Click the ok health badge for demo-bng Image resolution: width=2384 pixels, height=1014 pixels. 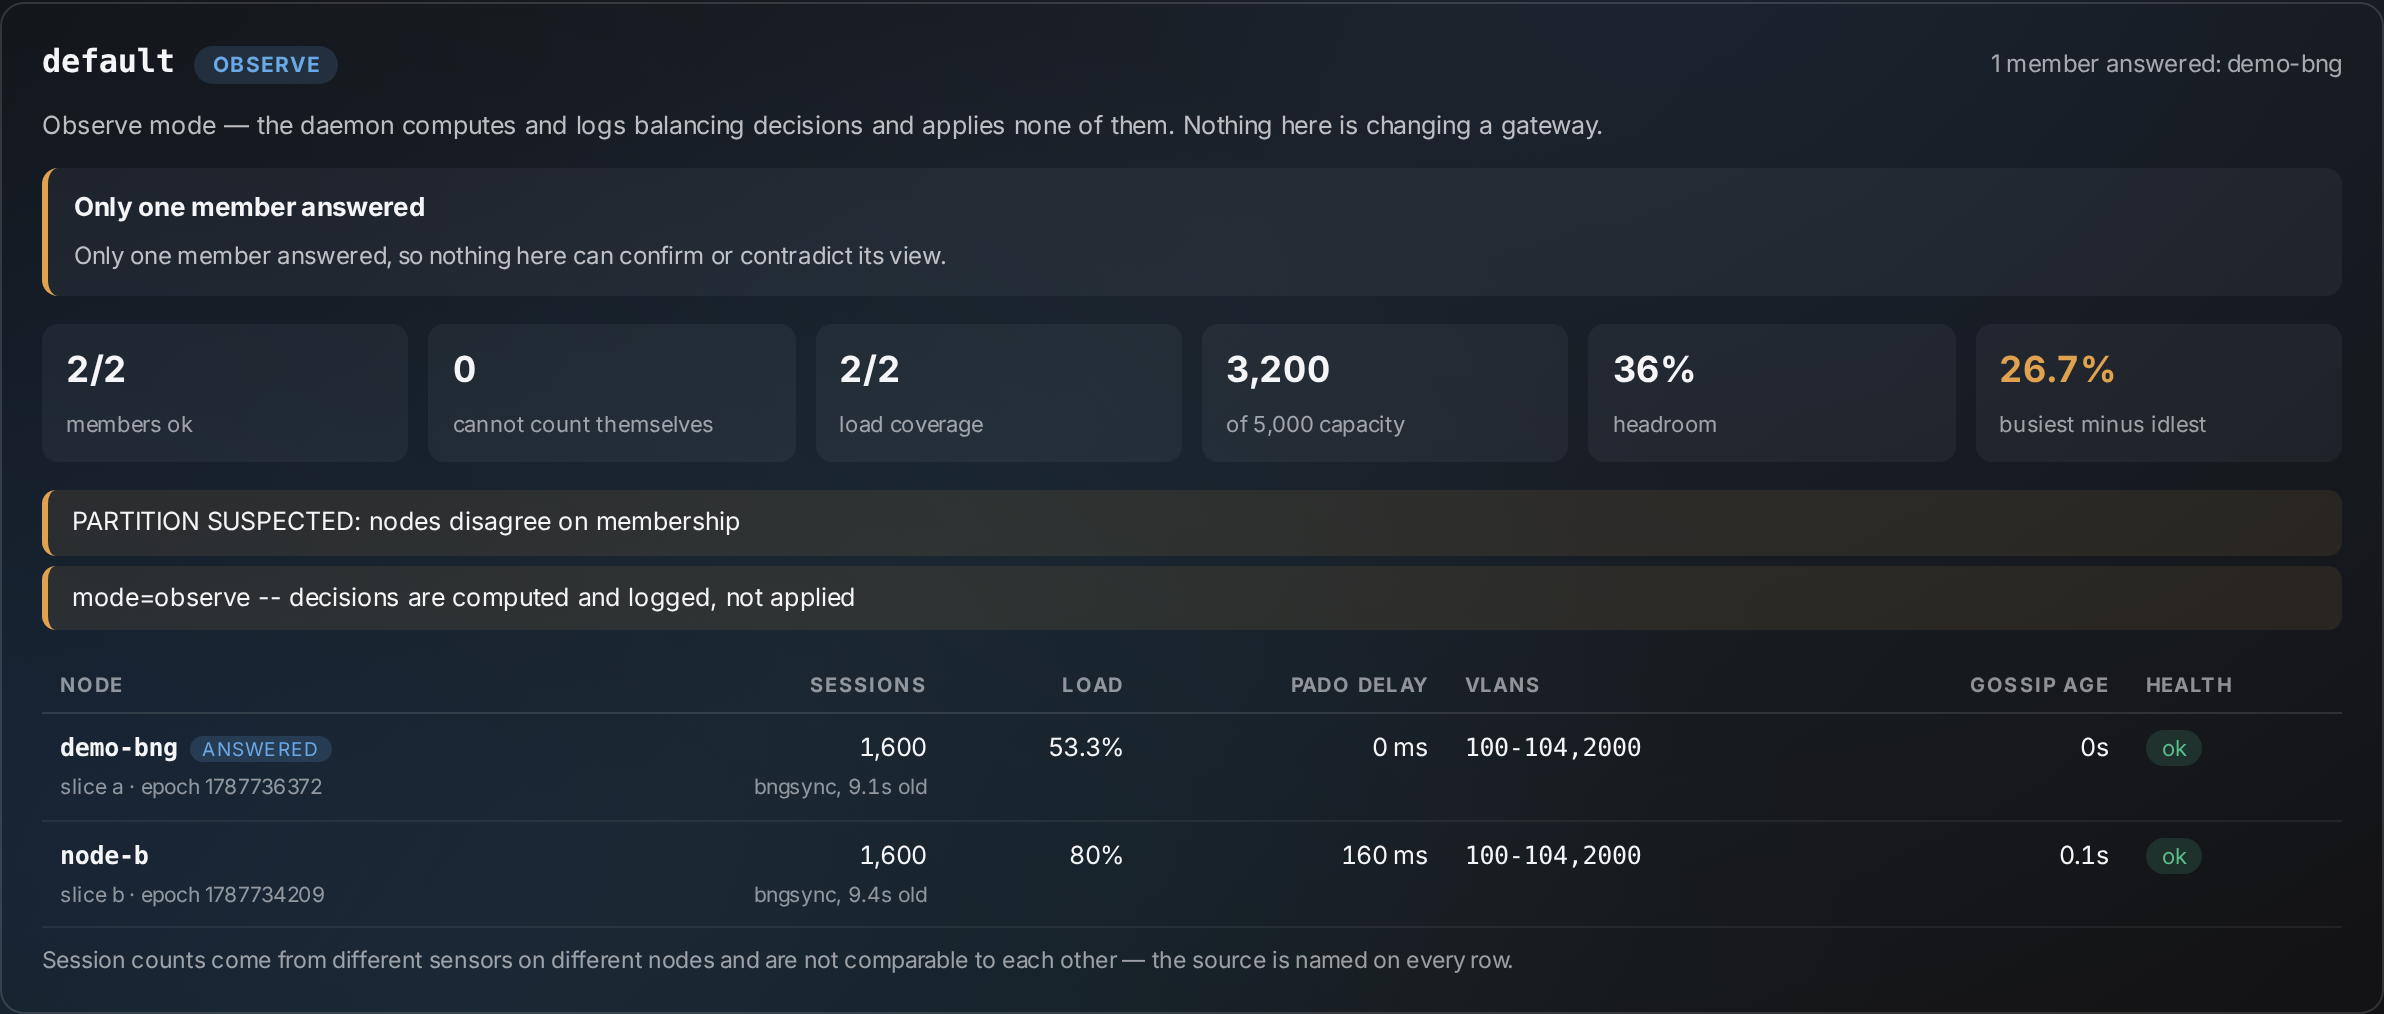[x=2173, y=749]
